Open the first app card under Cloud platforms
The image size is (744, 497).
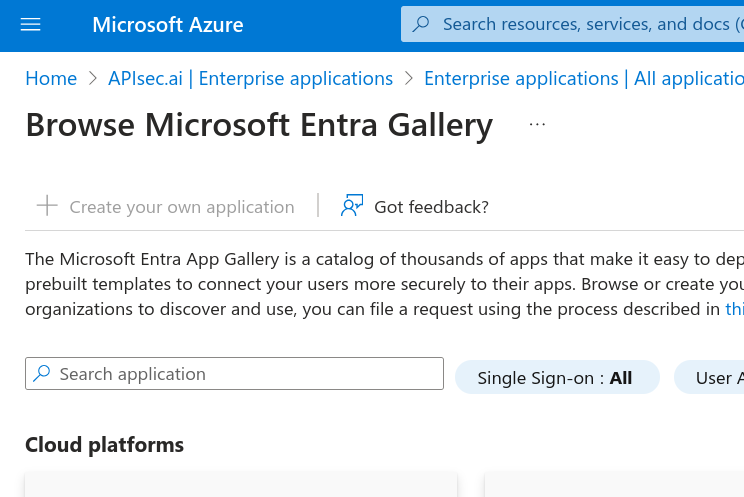pos(240,485)
